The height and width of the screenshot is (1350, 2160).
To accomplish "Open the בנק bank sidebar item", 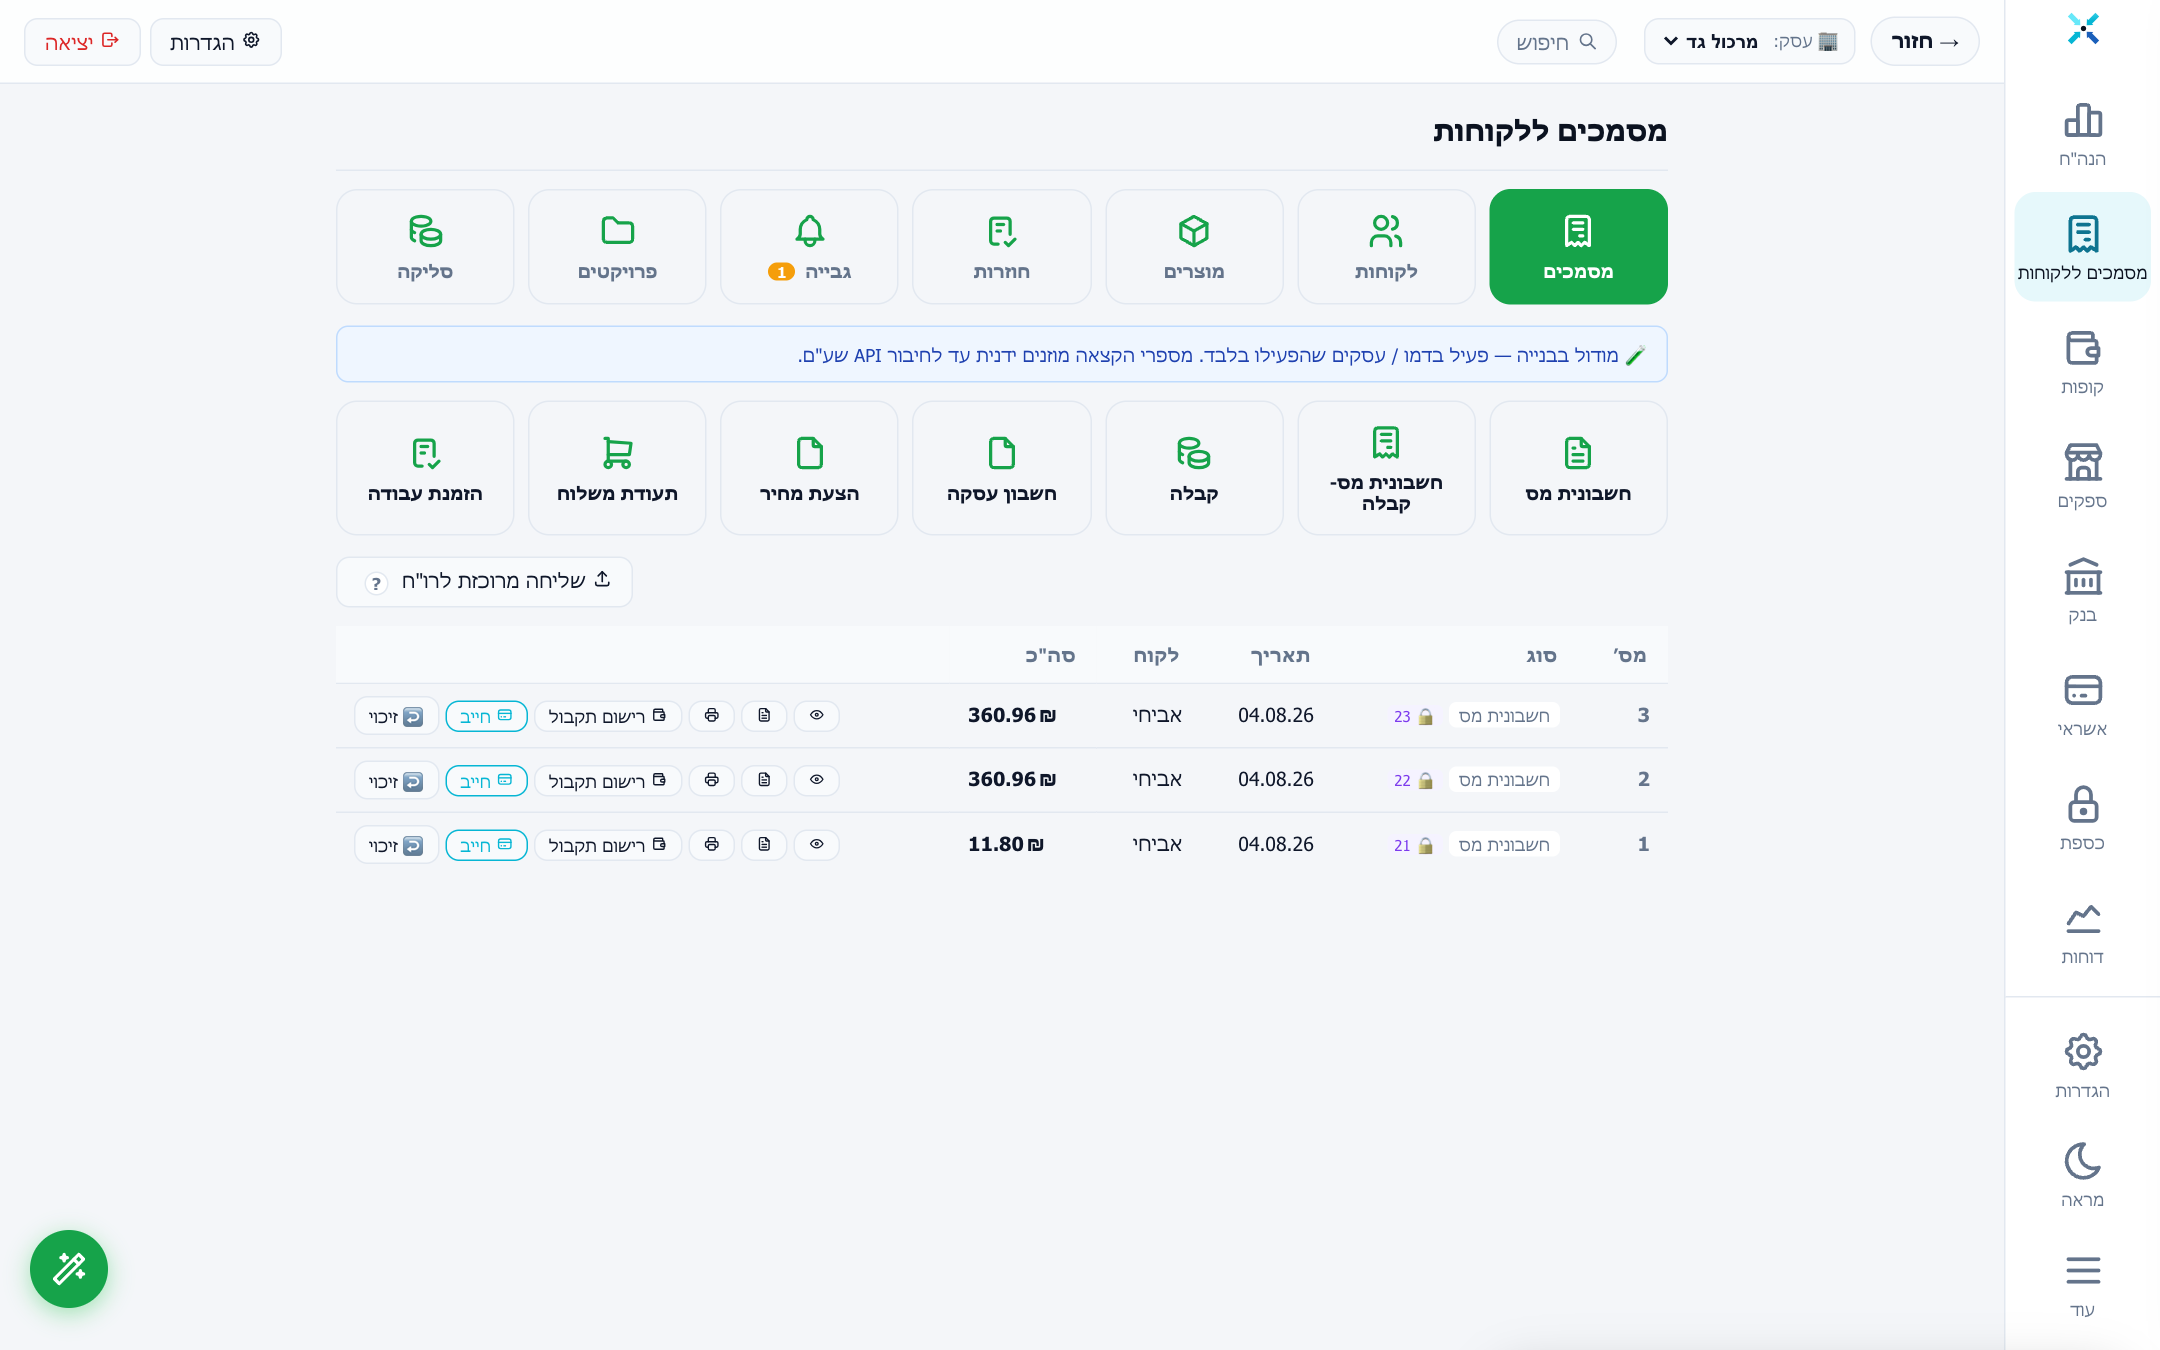I will [x=2082, y=590].
